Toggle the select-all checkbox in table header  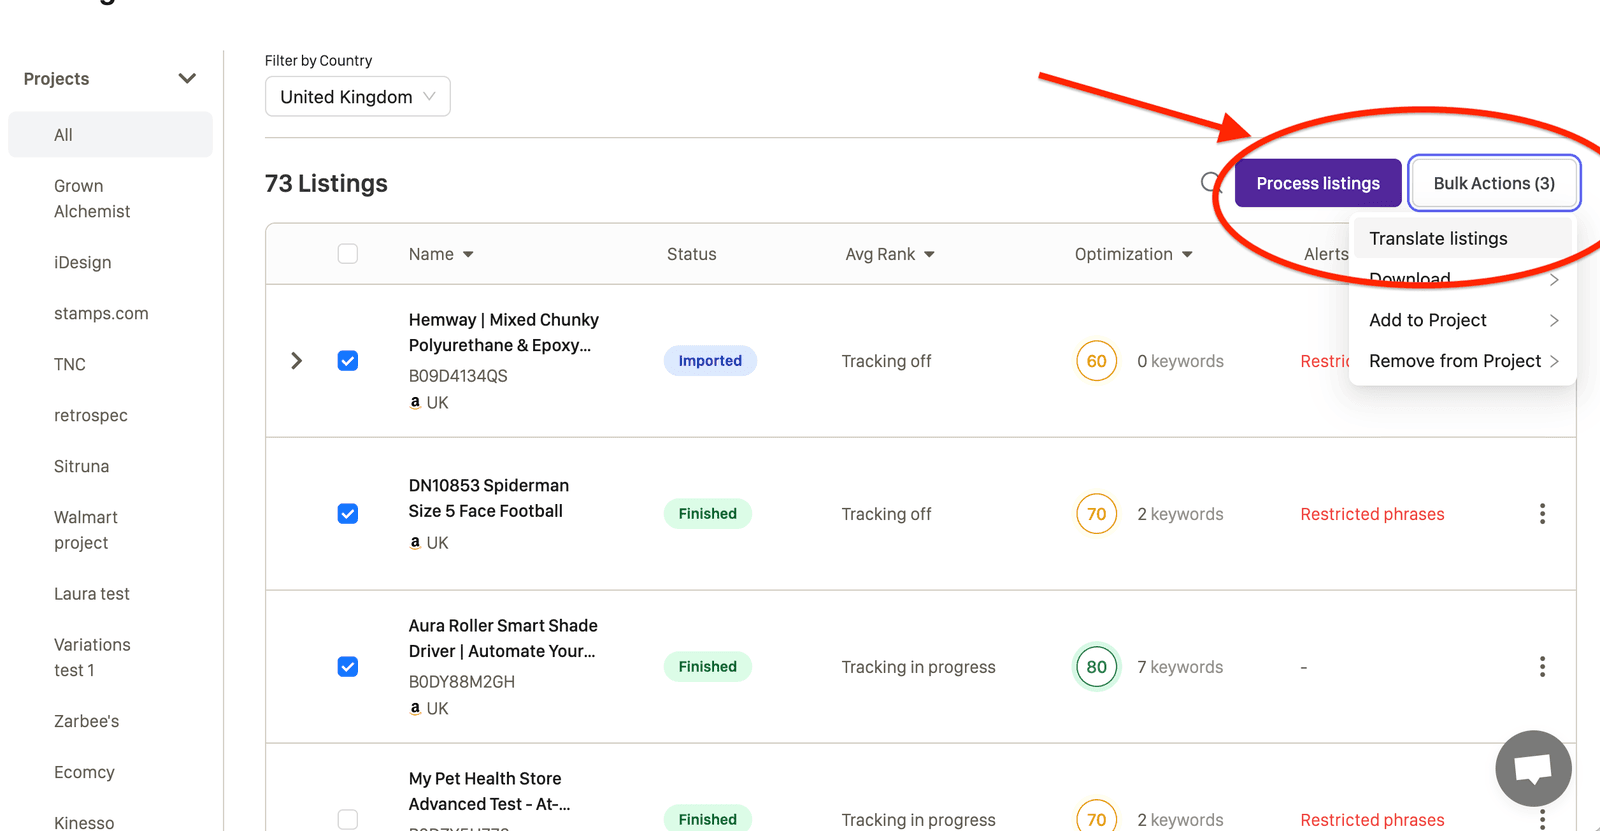click(348, 254)
